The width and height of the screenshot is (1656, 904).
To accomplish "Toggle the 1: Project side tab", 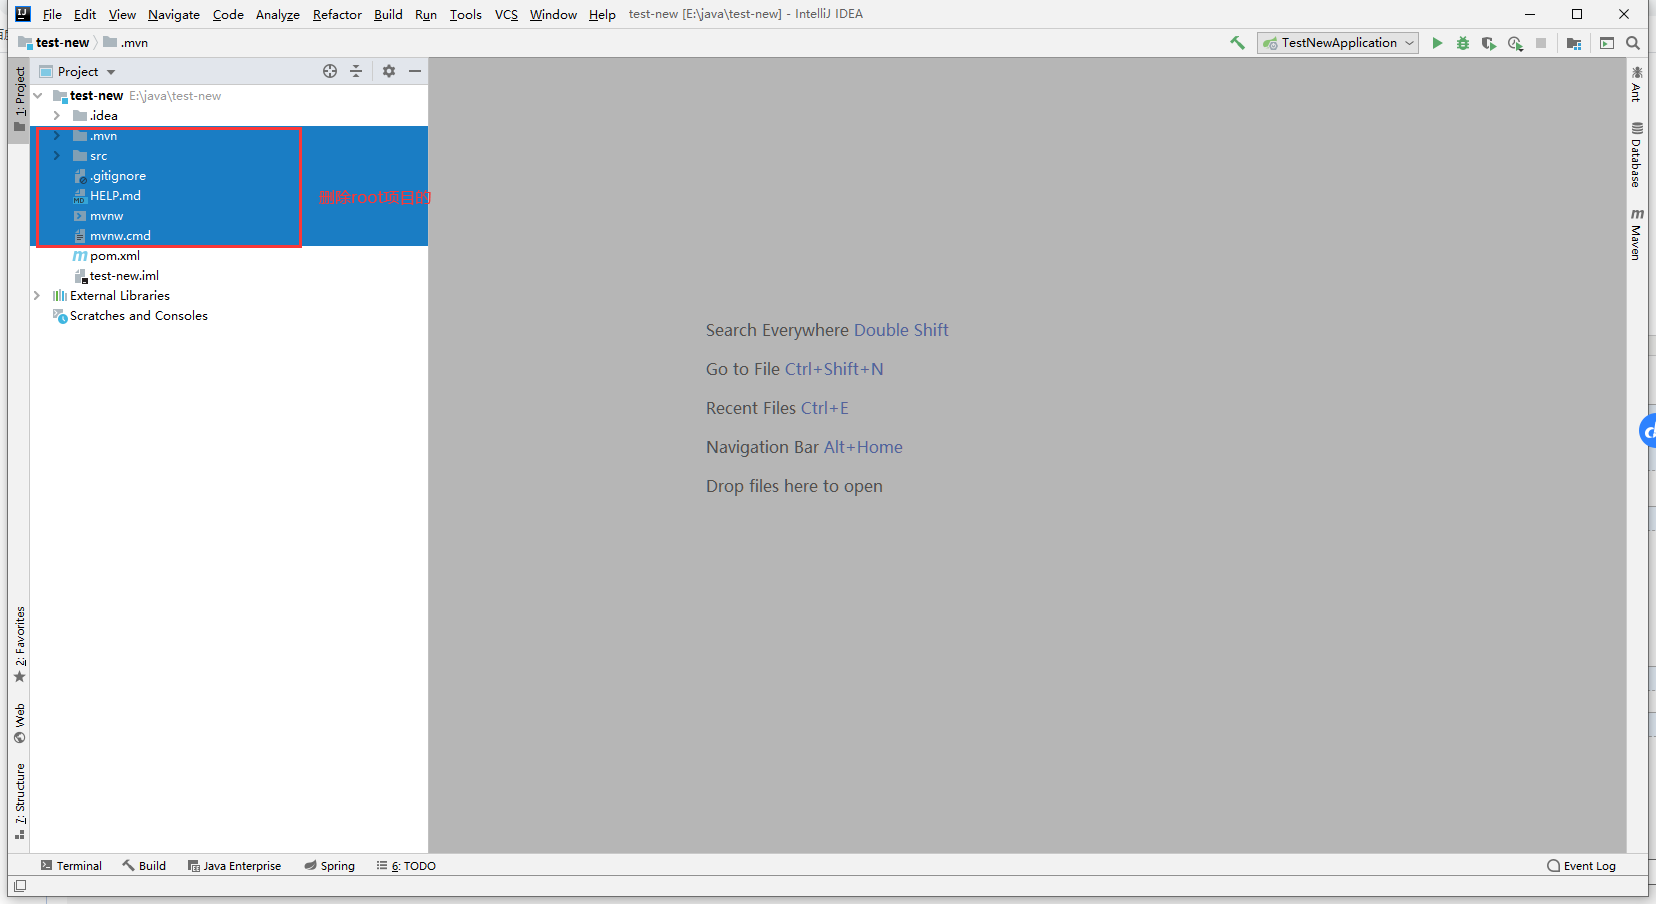I will pos(19,99).
